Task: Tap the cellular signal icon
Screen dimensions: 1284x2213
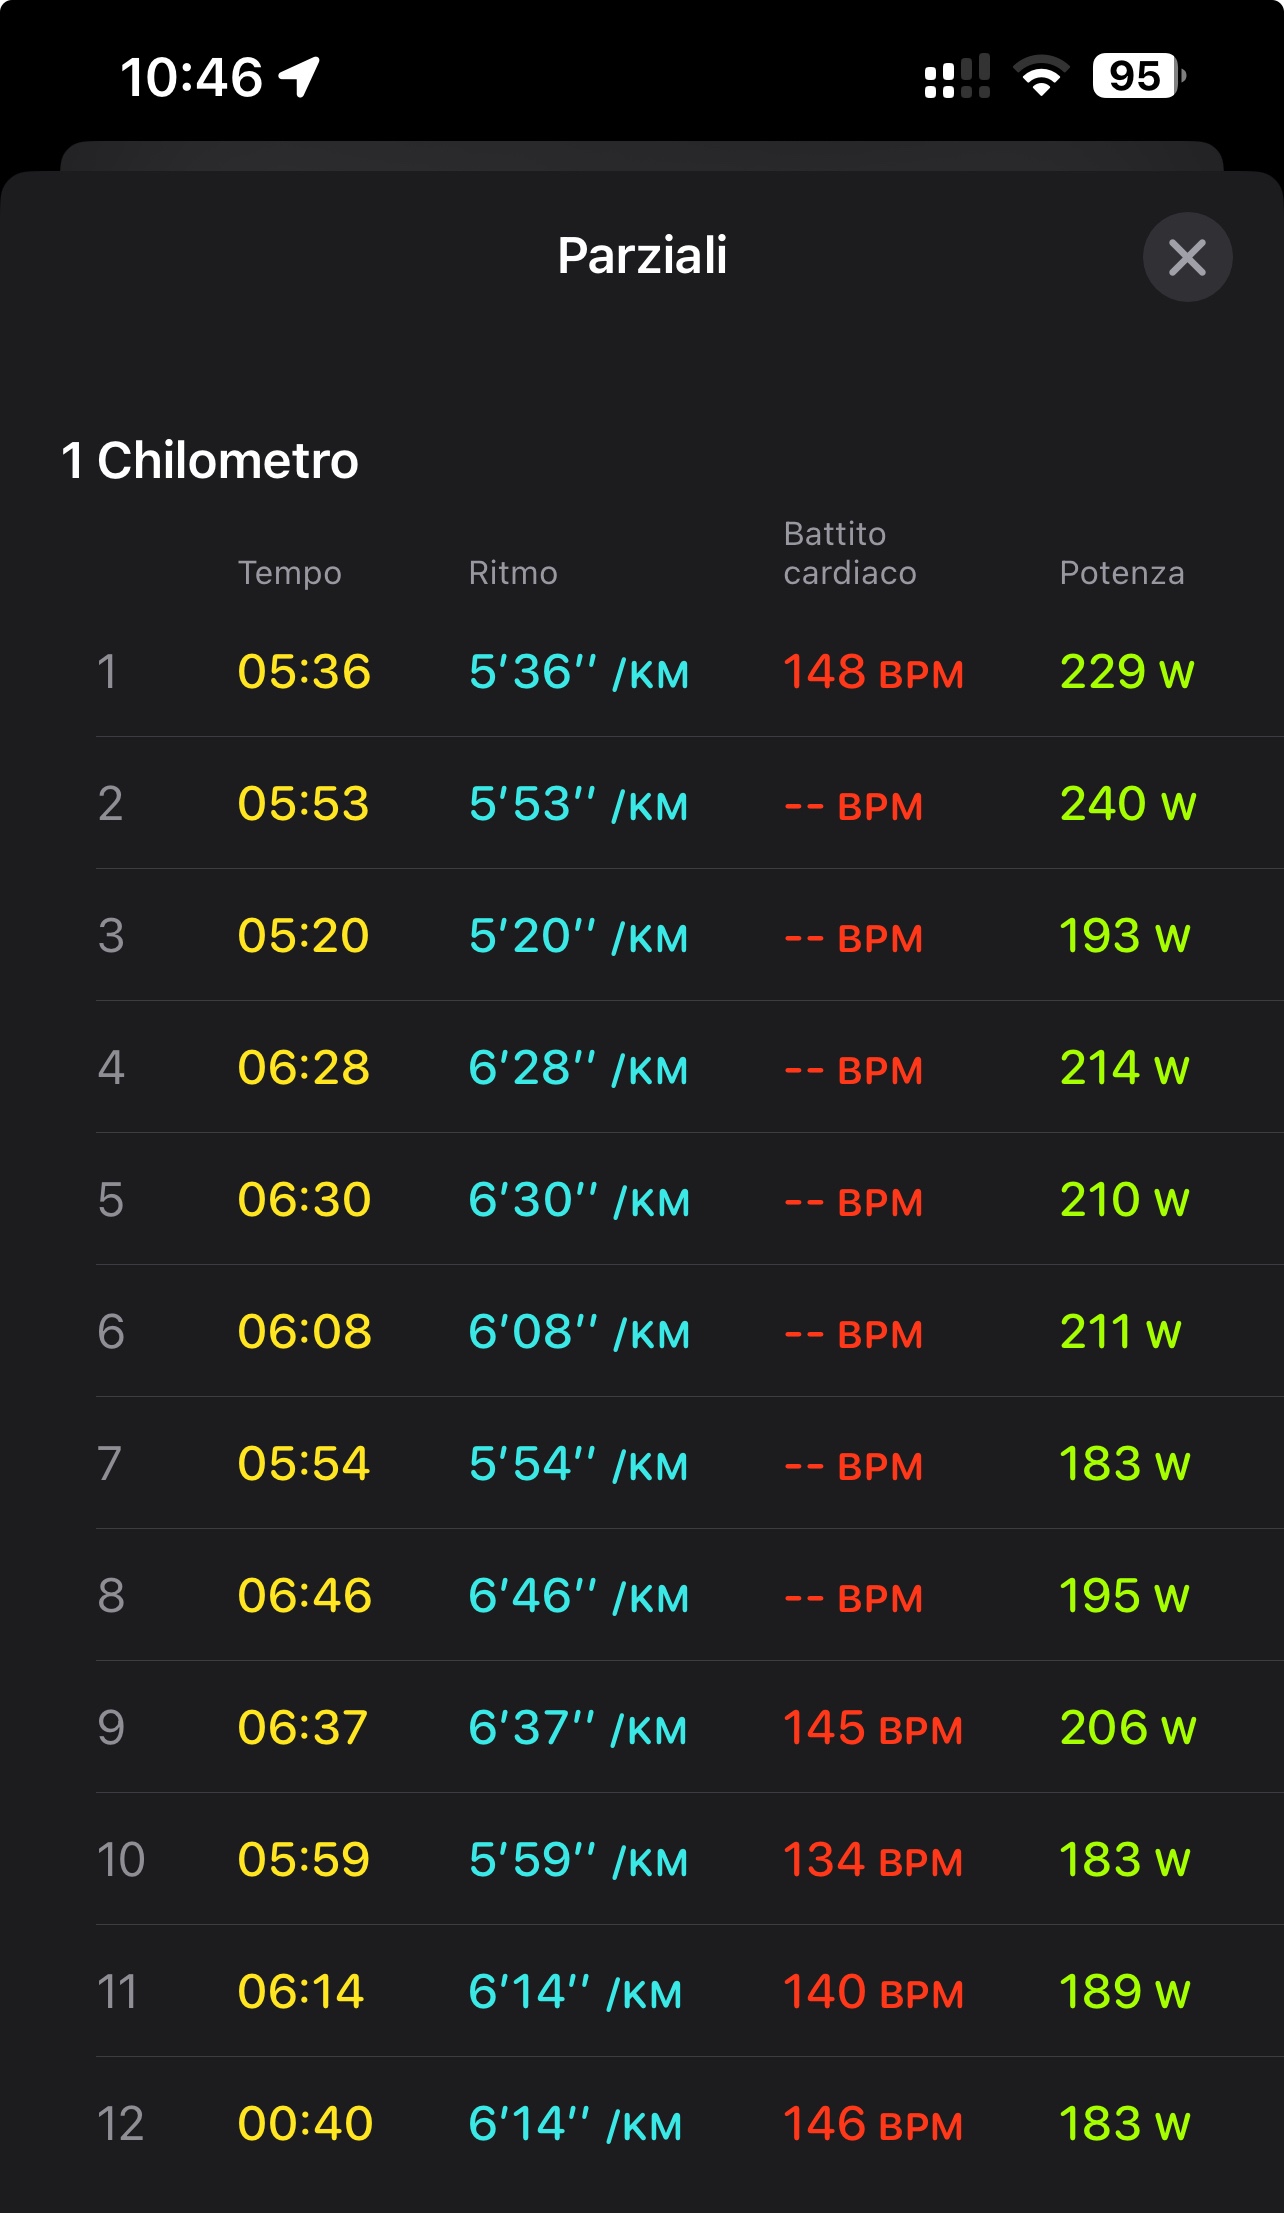Action: click(x=957, y=77)
